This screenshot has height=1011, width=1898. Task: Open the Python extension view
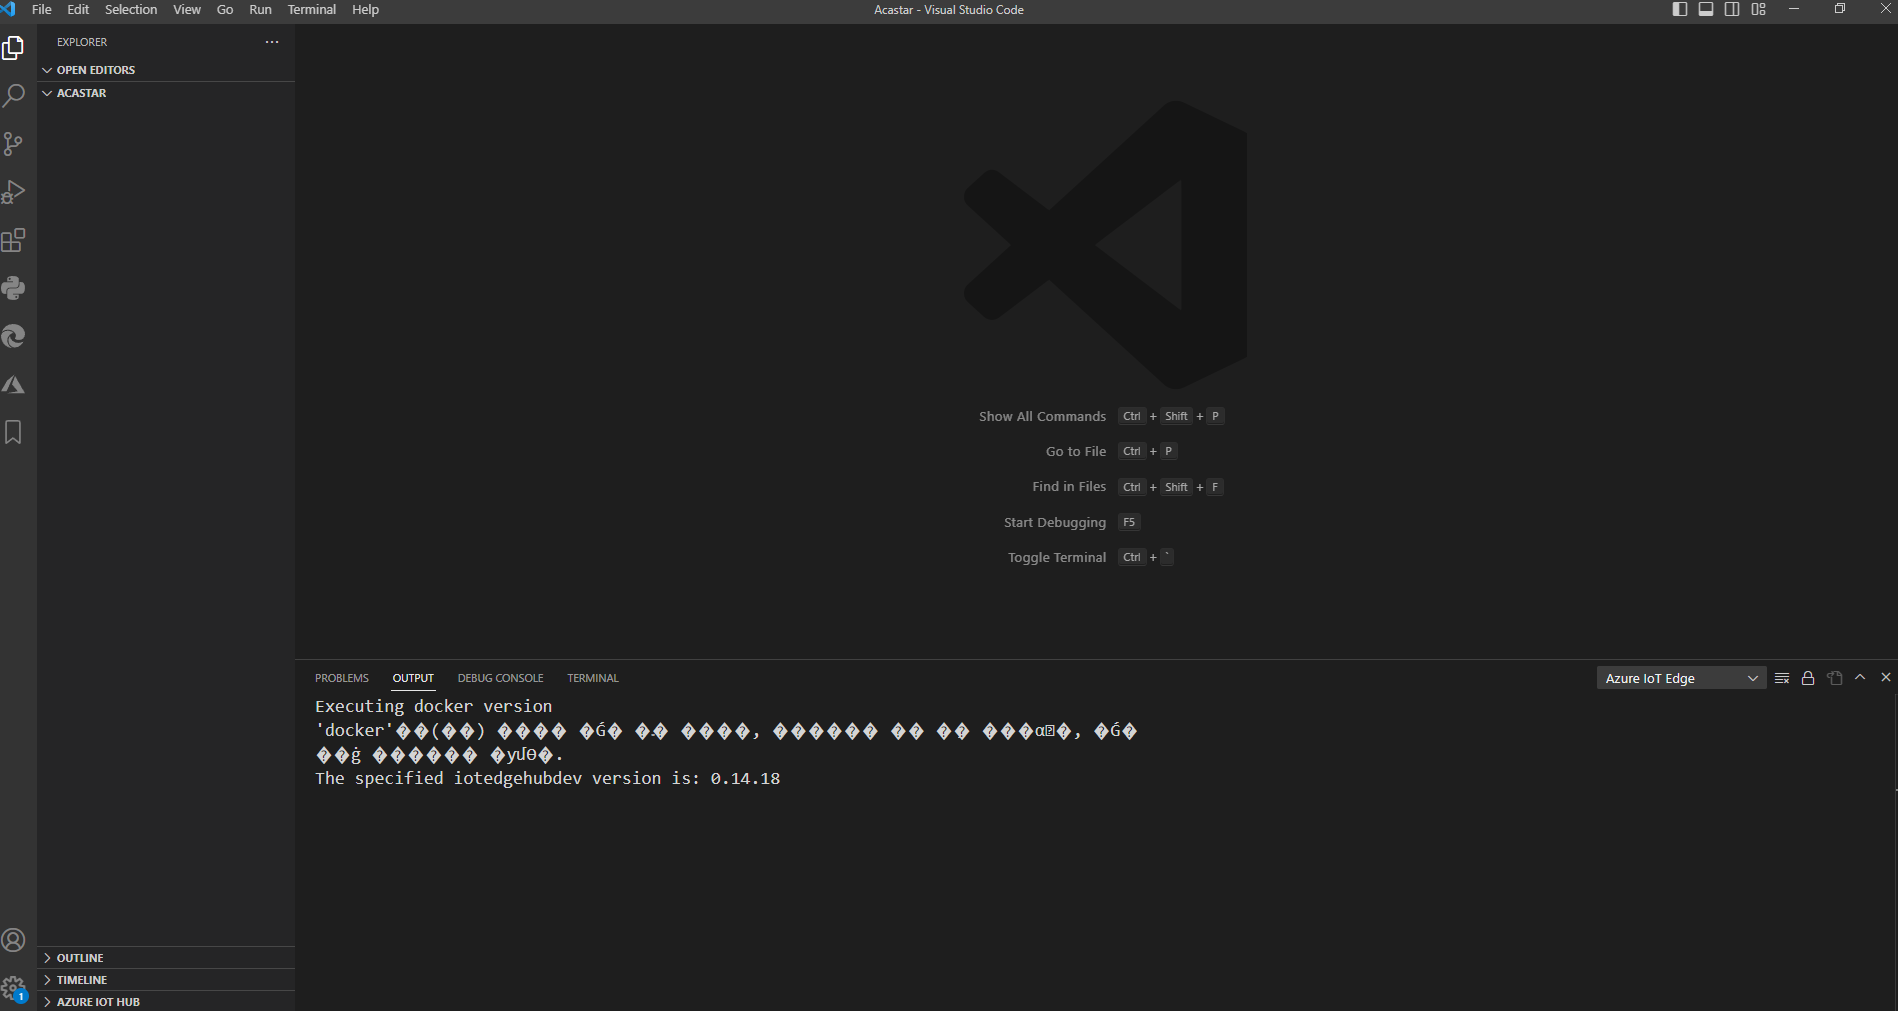[14, 288]
